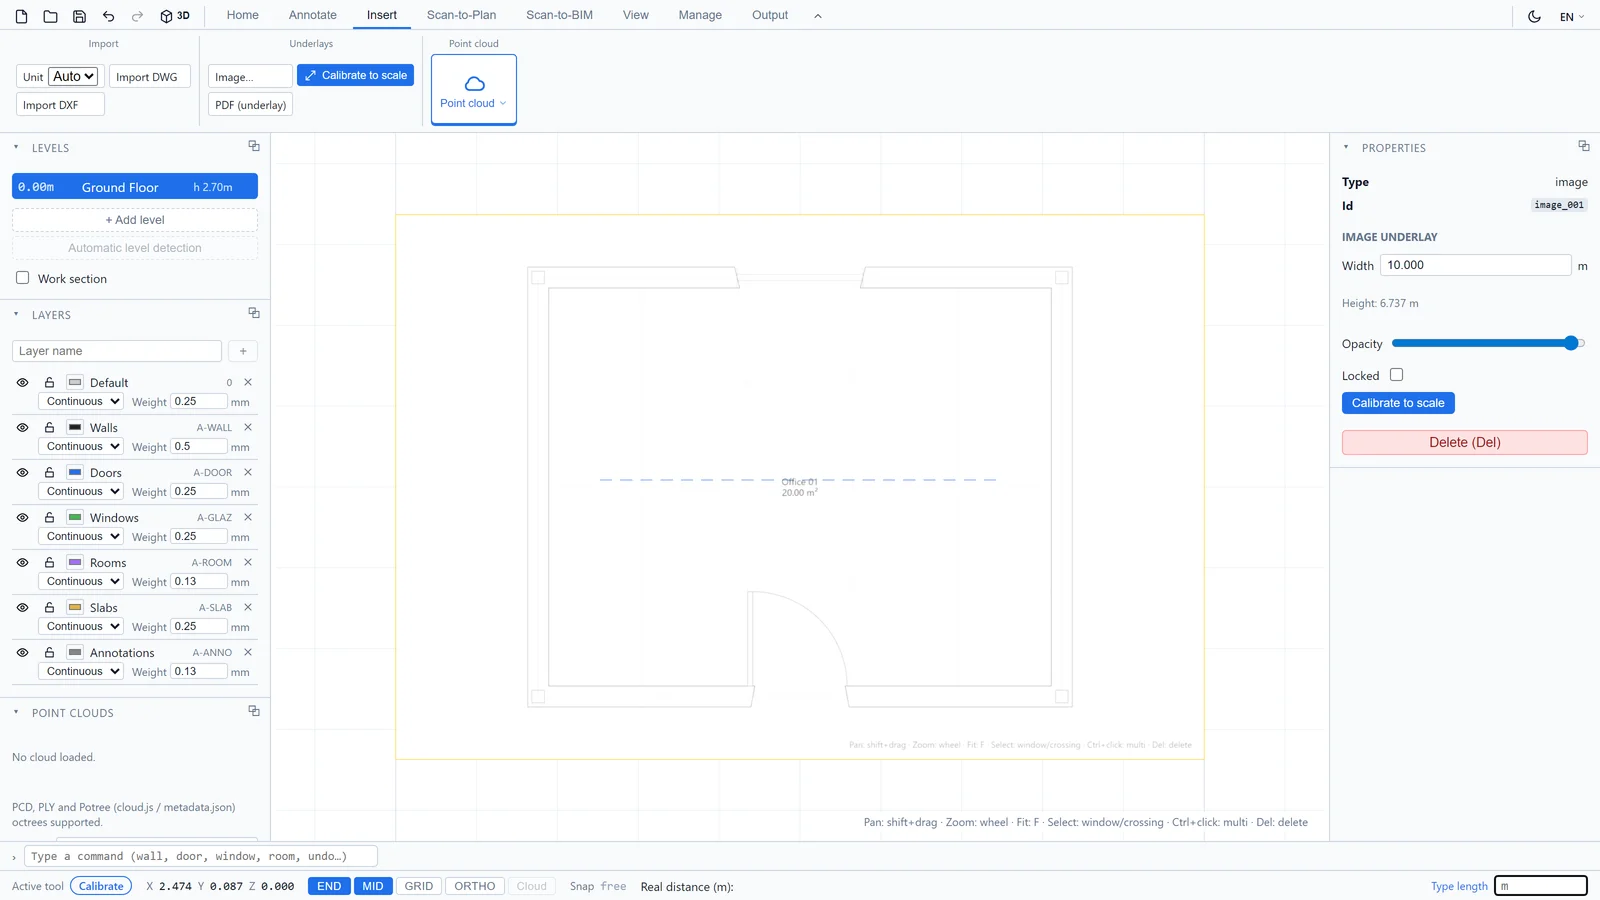Screen dimensions: 1600x900
Task: Open the Rooms layer line type dropdown
Action: tap(81, 581)
